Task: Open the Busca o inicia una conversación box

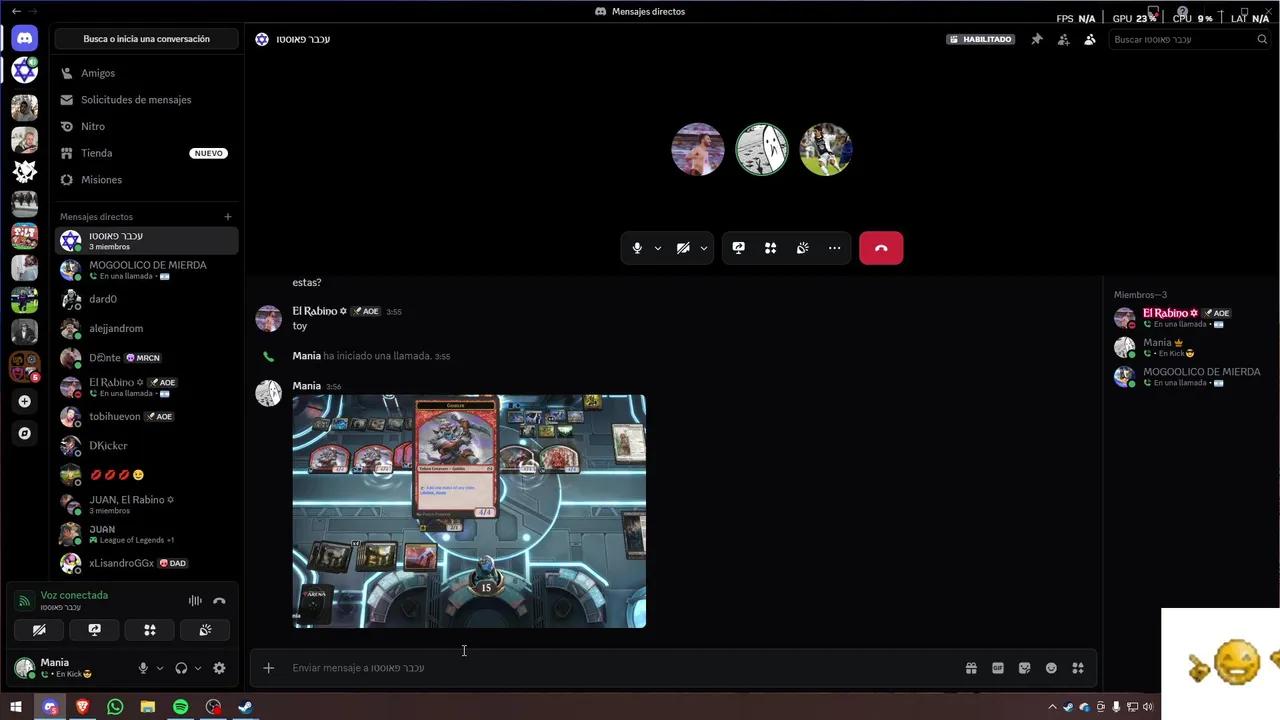Action: pyautogui.click(x=146, y=39)
